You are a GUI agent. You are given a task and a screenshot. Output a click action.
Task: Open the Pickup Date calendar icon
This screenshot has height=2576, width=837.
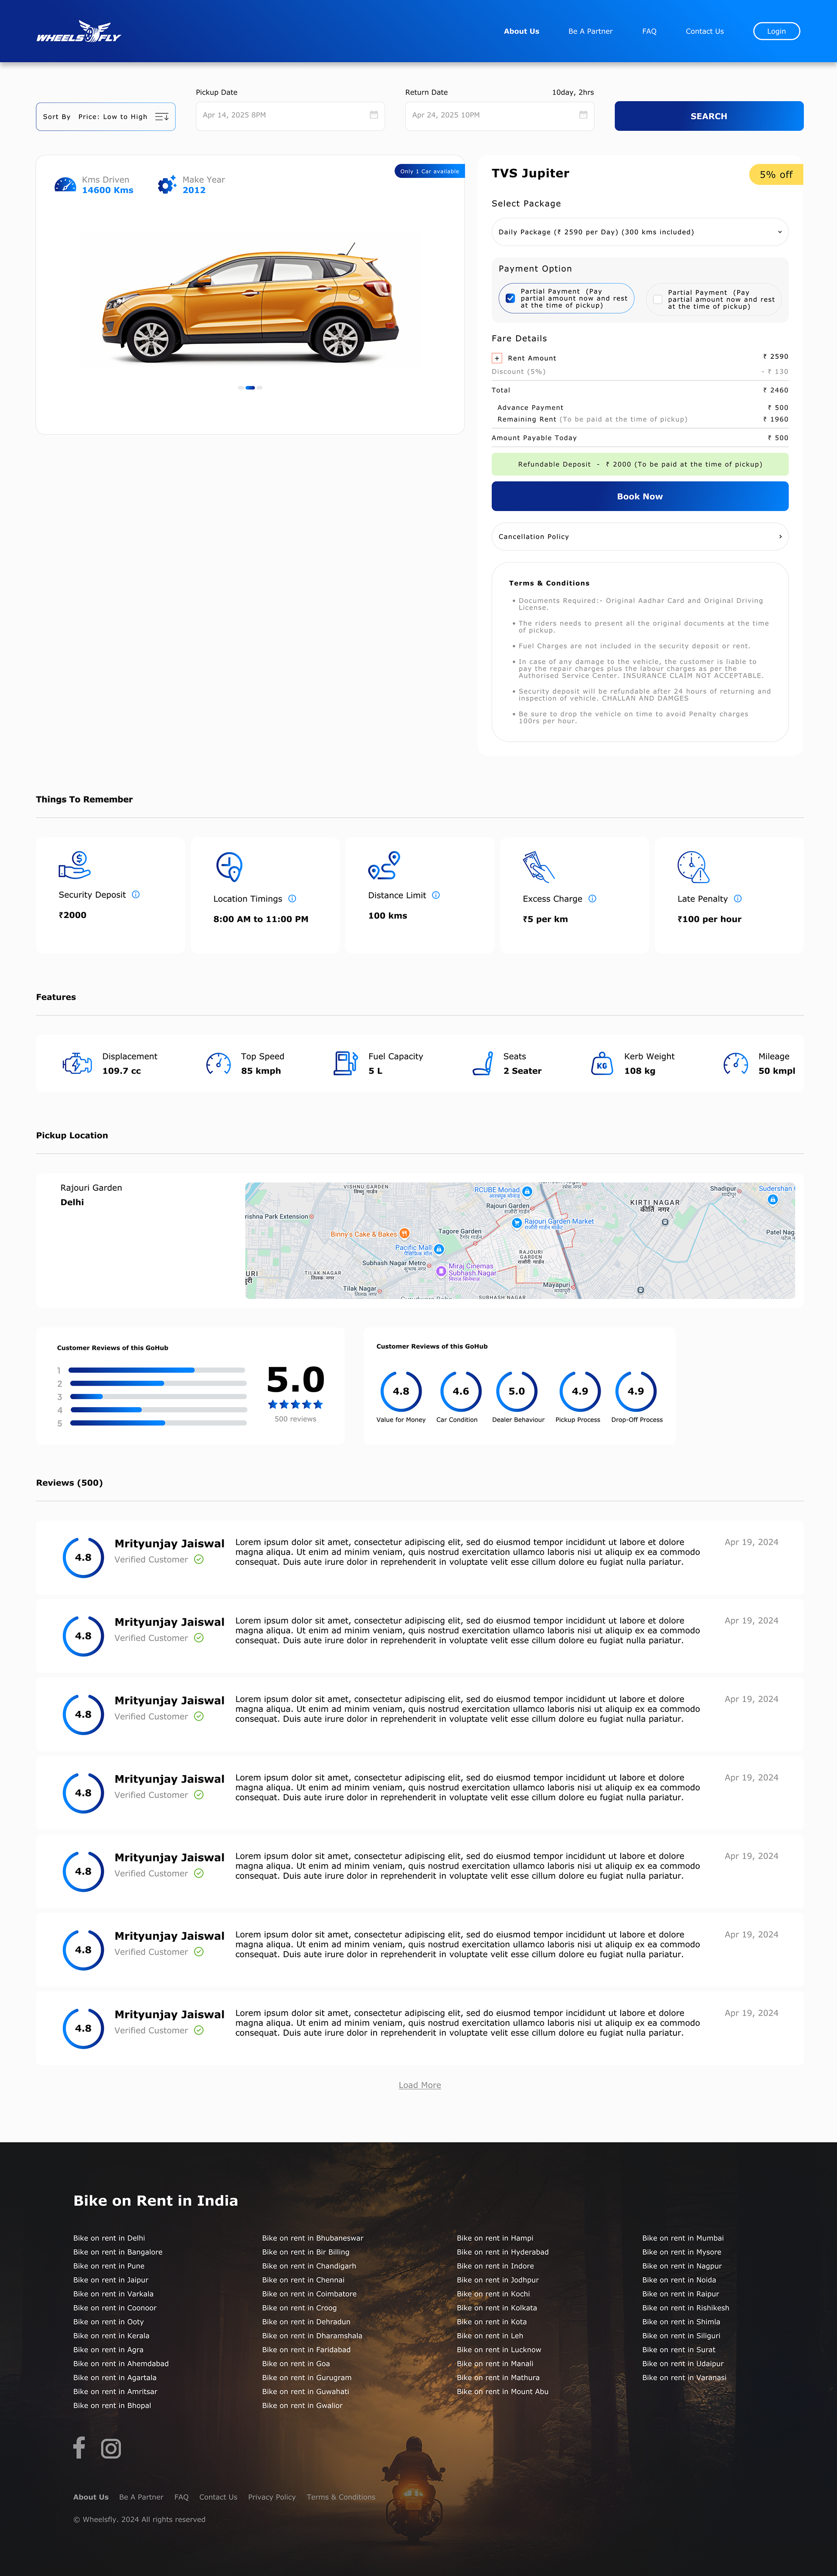point(374,115)
